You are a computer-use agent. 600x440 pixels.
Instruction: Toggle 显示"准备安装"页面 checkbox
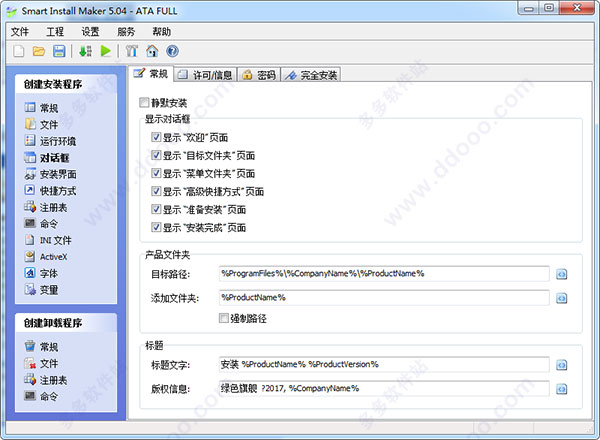tap(156, 209)
